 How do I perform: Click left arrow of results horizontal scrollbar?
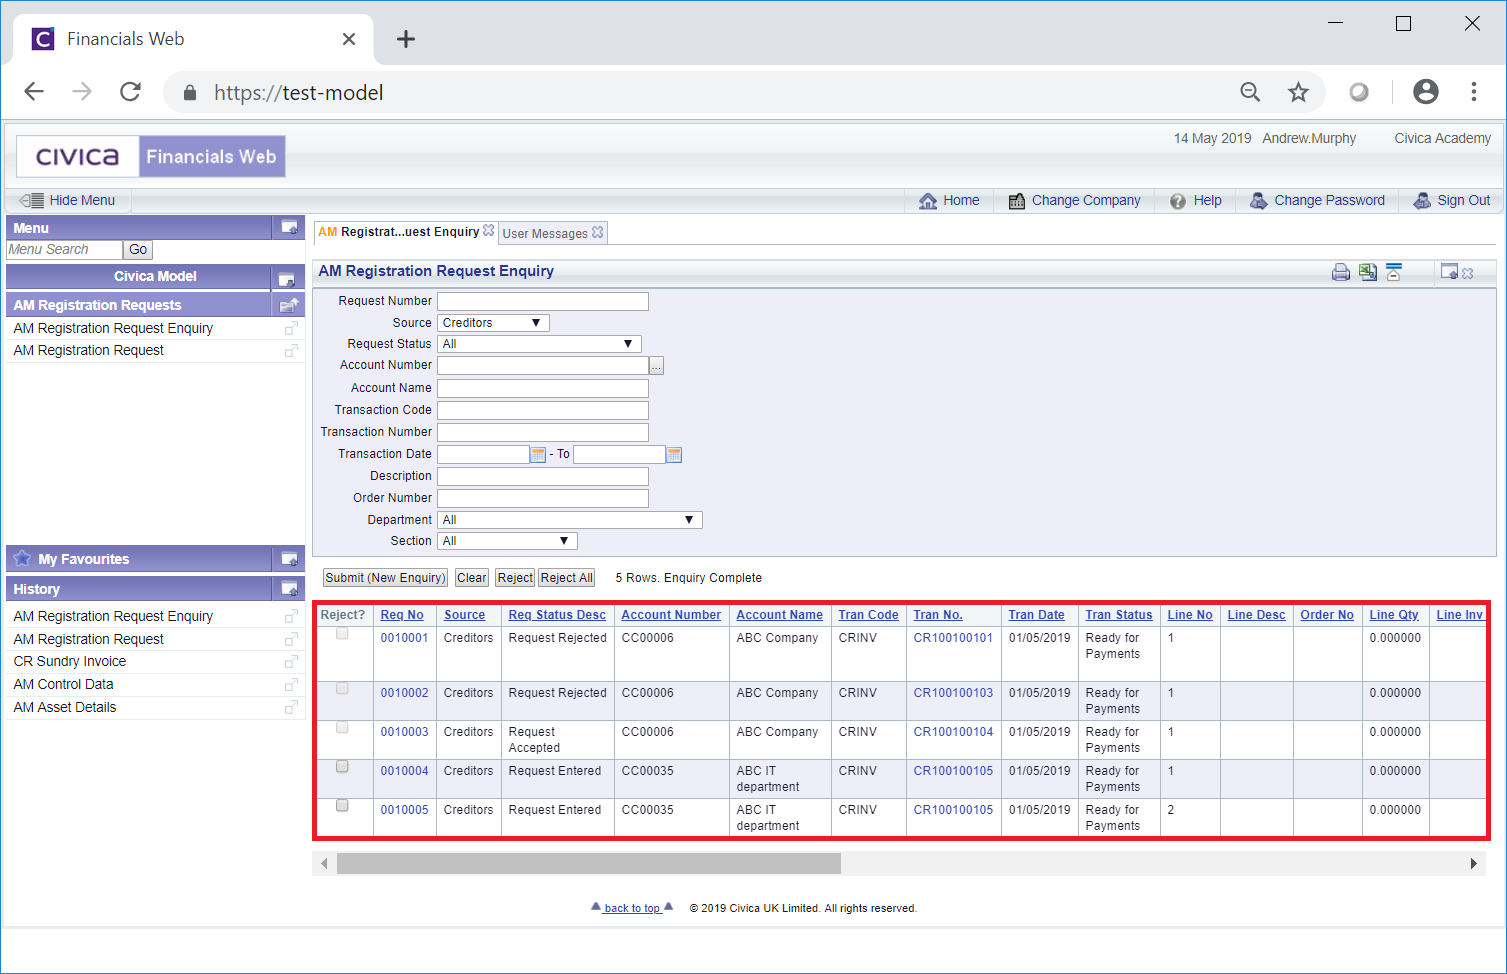324,863
